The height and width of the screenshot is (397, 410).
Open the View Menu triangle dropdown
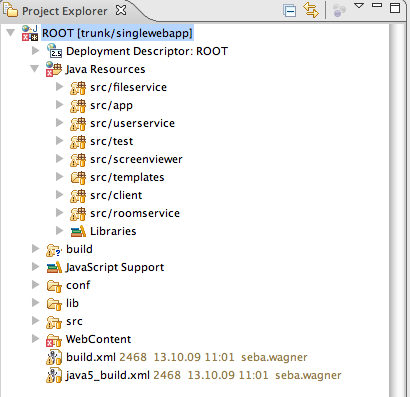(x=359, y=6)
